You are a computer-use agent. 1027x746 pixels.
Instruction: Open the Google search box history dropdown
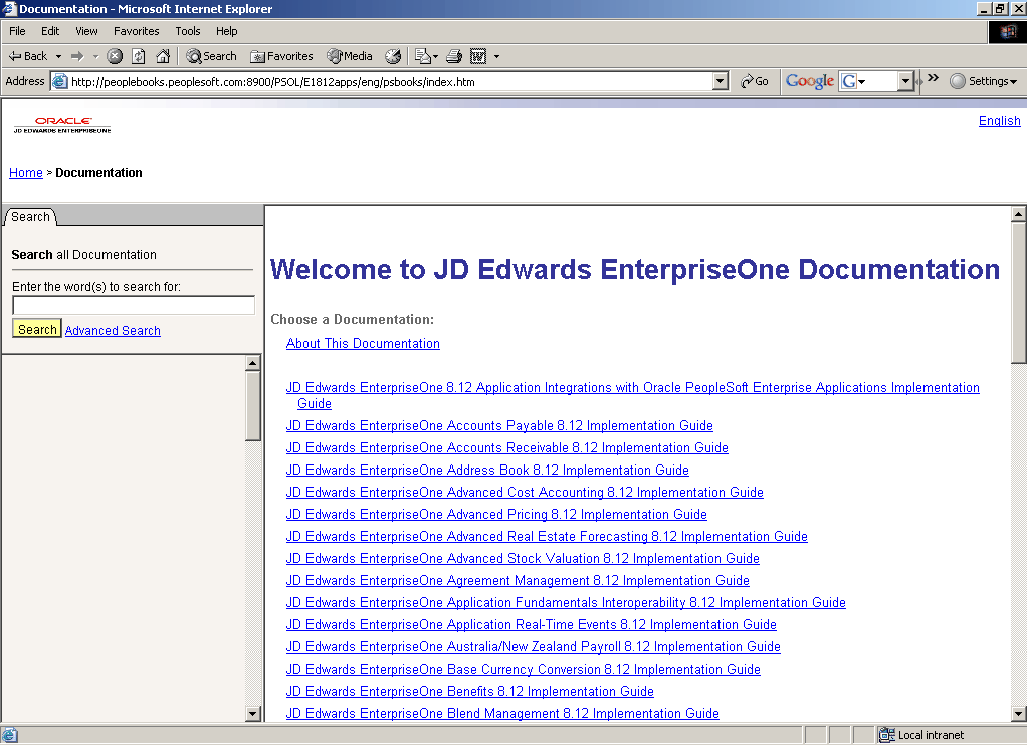point(905,81)
